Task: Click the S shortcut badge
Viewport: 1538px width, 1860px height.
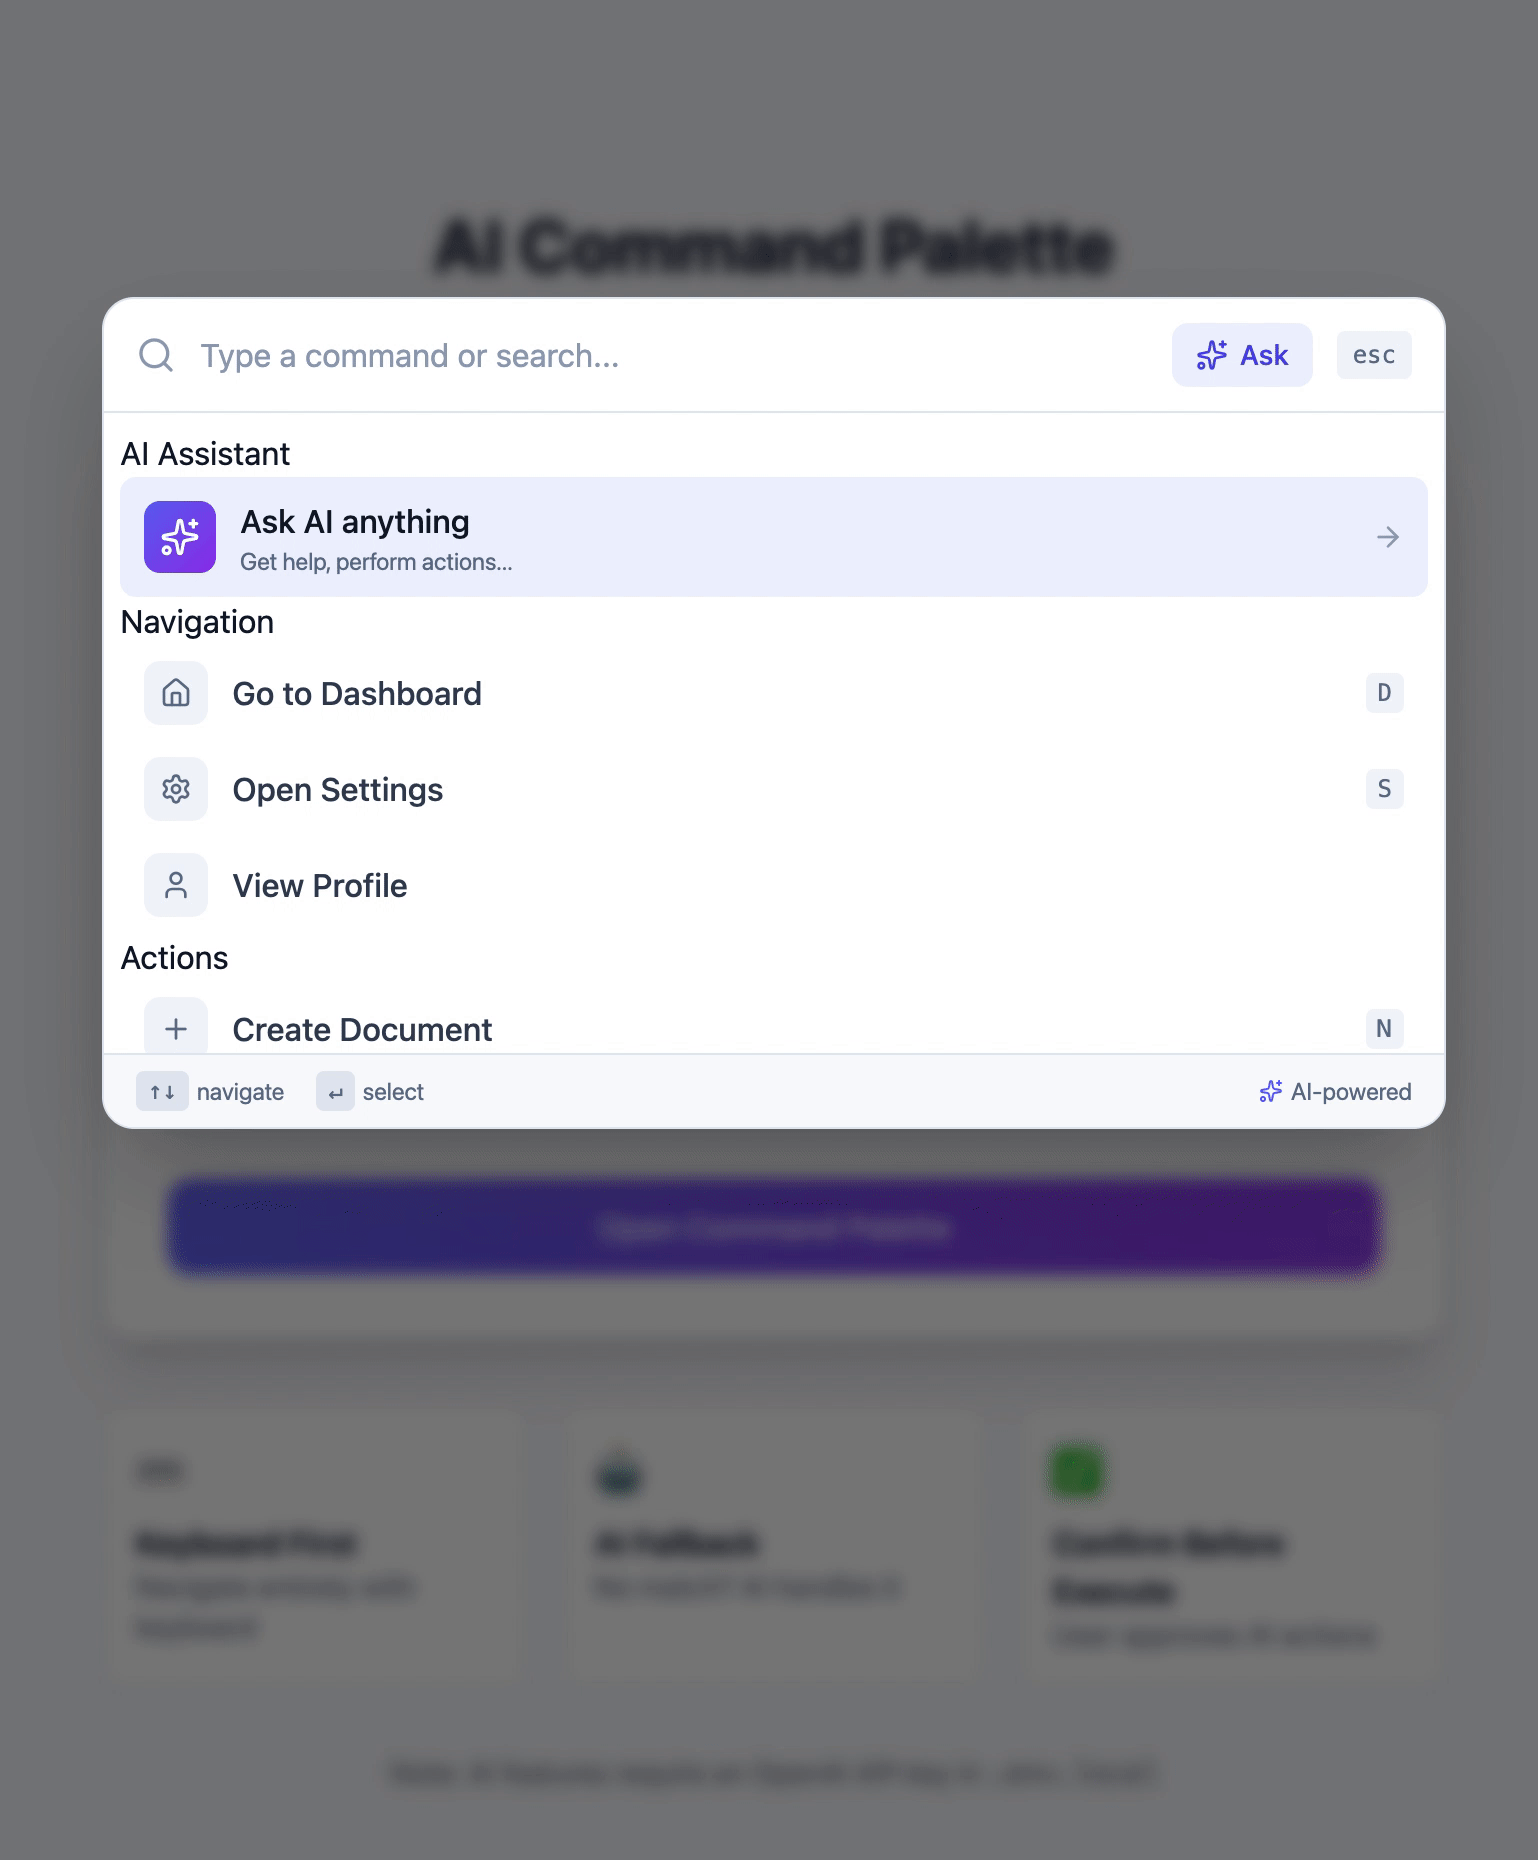Action: point(1384,789)
